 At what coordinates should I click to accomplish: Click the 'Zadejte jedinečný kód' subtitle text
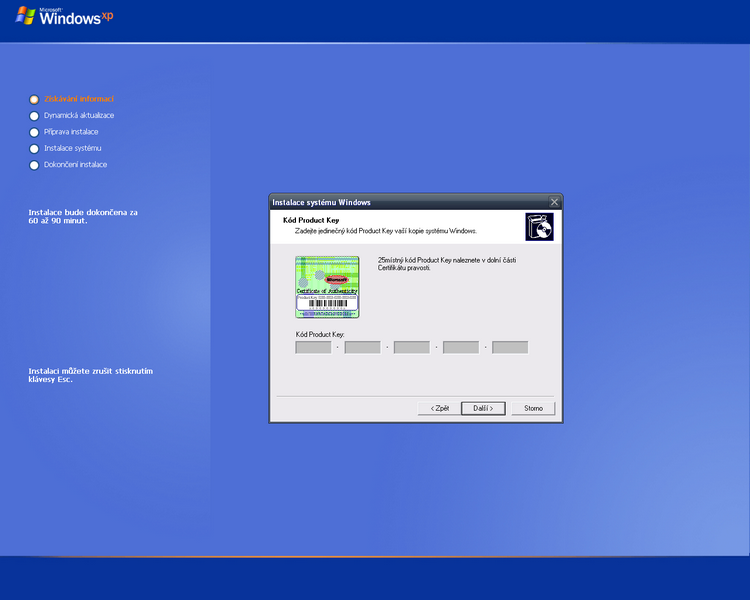pos(386,231)
